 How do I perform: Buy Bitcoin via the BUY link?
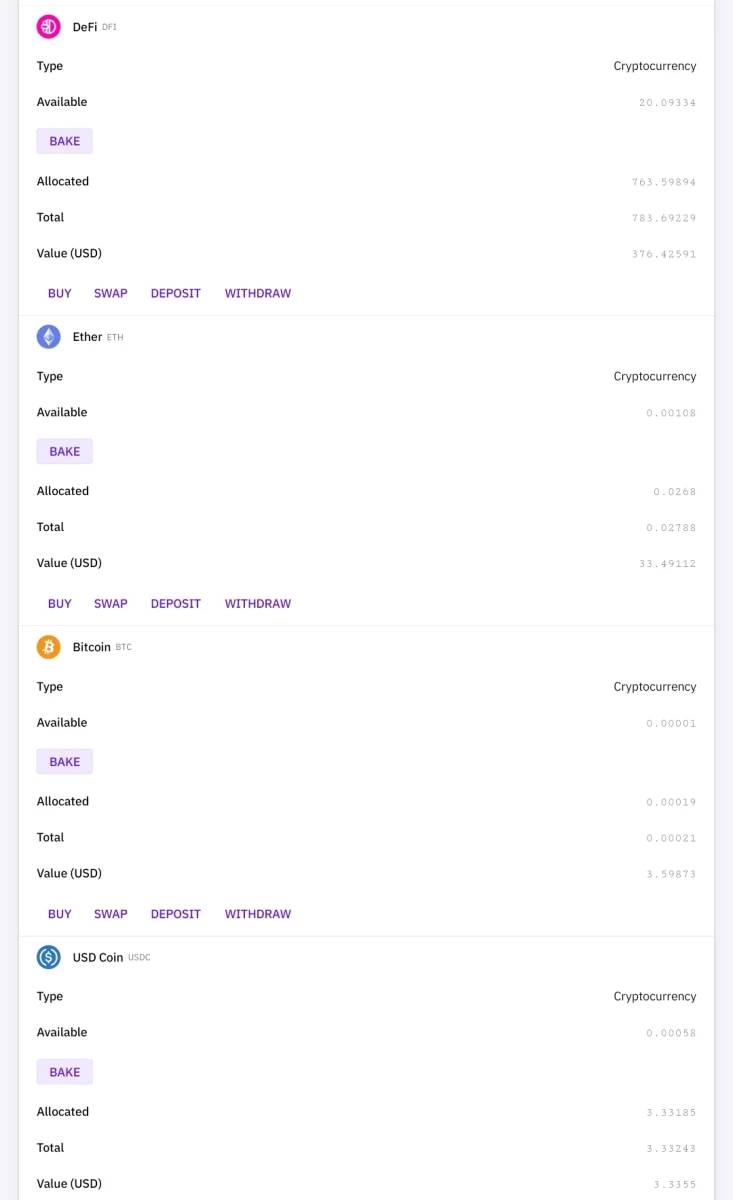60,914
